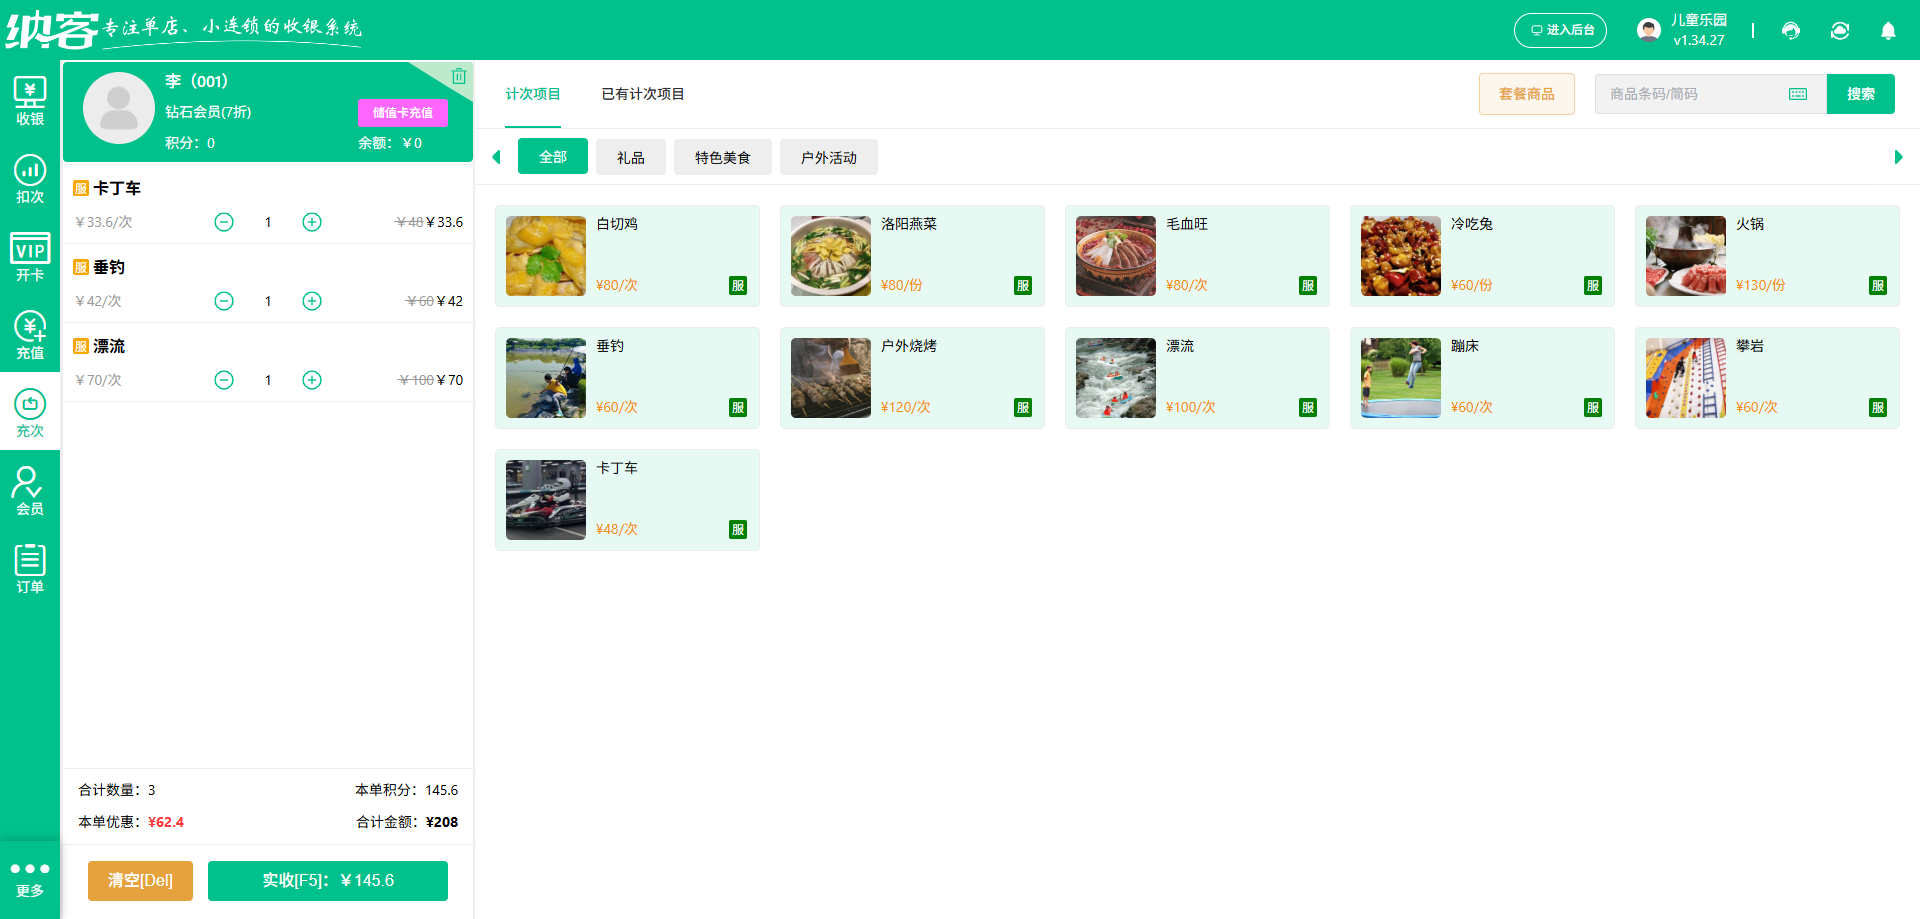Open the 会员 member sidebar icon
Viewport: 1920px width, 919px height.
[x=30, y=492]
